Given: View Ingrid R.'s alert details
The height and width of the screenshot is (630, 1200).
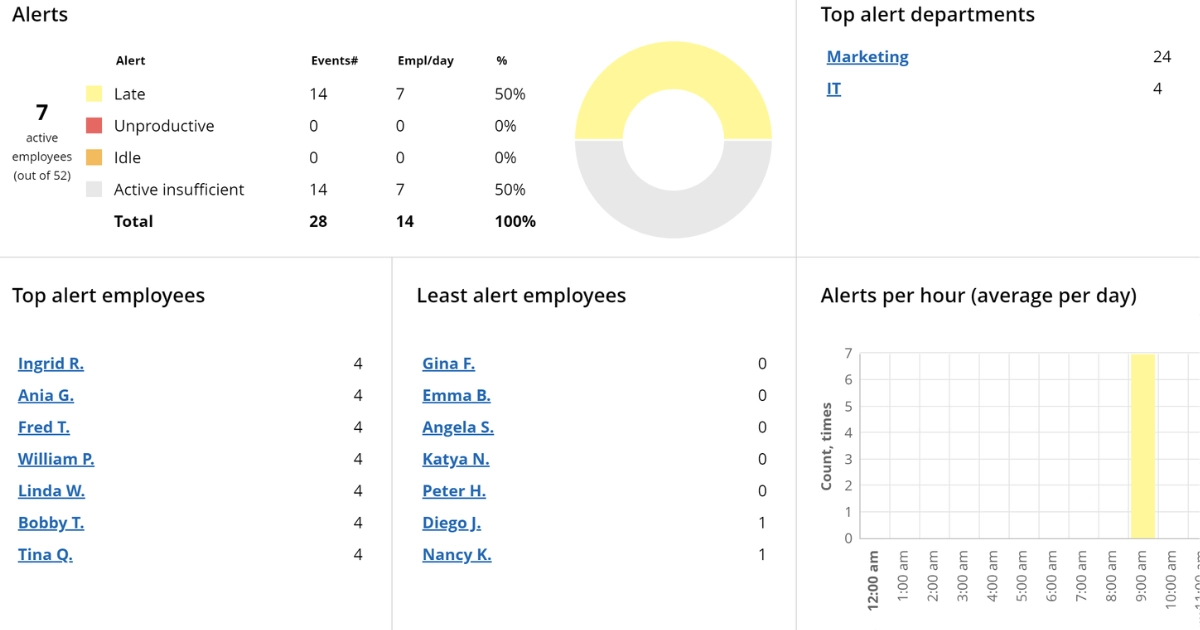Looking at the screenshot, I should point(51,363).
